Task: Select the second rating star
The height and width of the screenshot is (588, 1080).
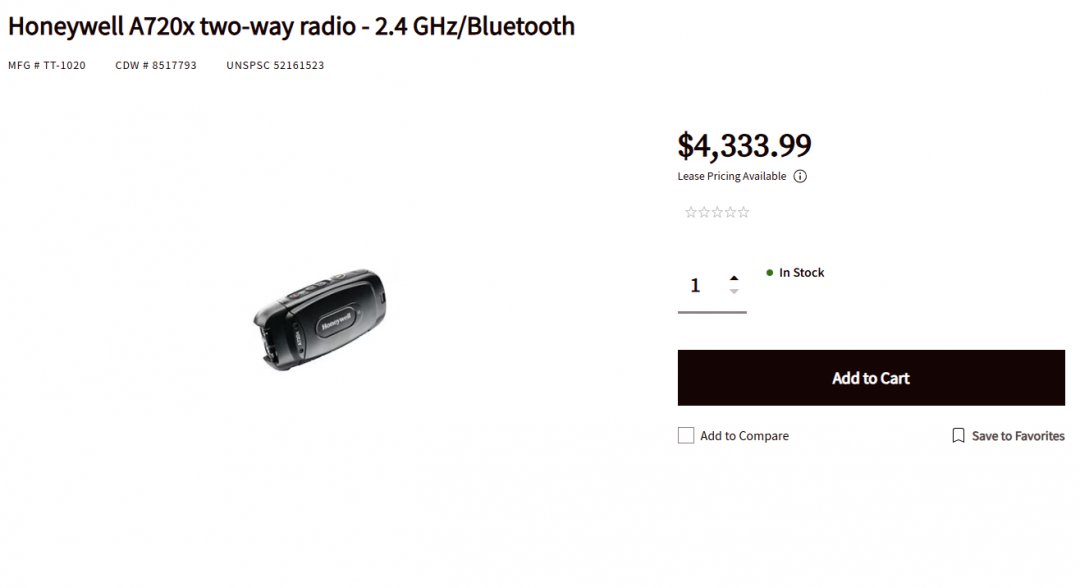Action: pos(704,212)
